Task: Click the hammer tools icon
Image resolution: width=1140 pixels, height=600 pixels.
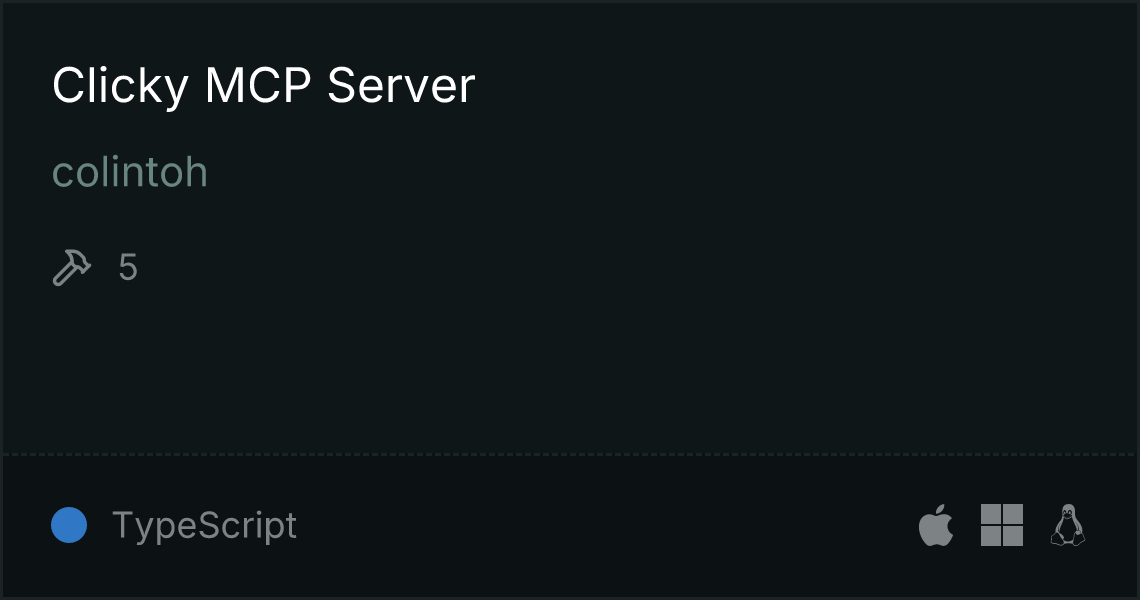Action: click(x=72, y=268)
